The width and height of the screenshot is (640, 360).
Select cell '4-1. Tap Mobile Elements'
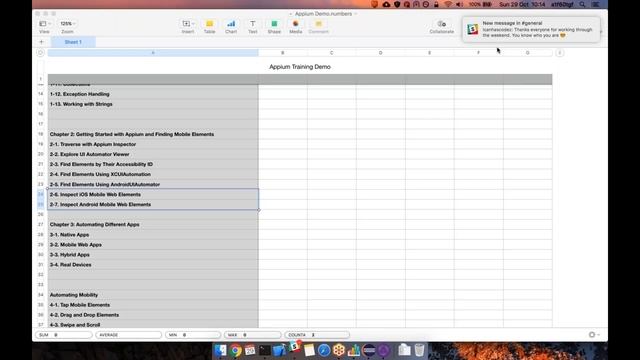click(x=153, y=305)
